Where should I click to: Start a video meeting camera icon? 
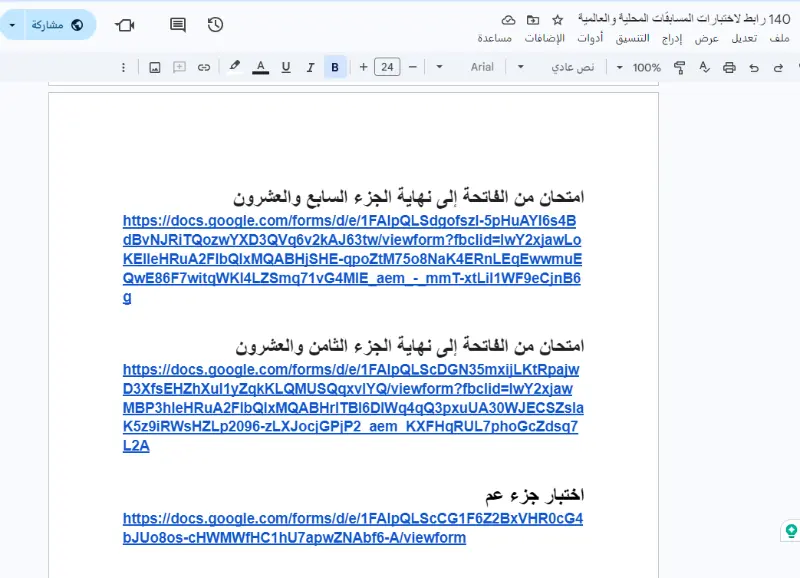tap(124, 25)
